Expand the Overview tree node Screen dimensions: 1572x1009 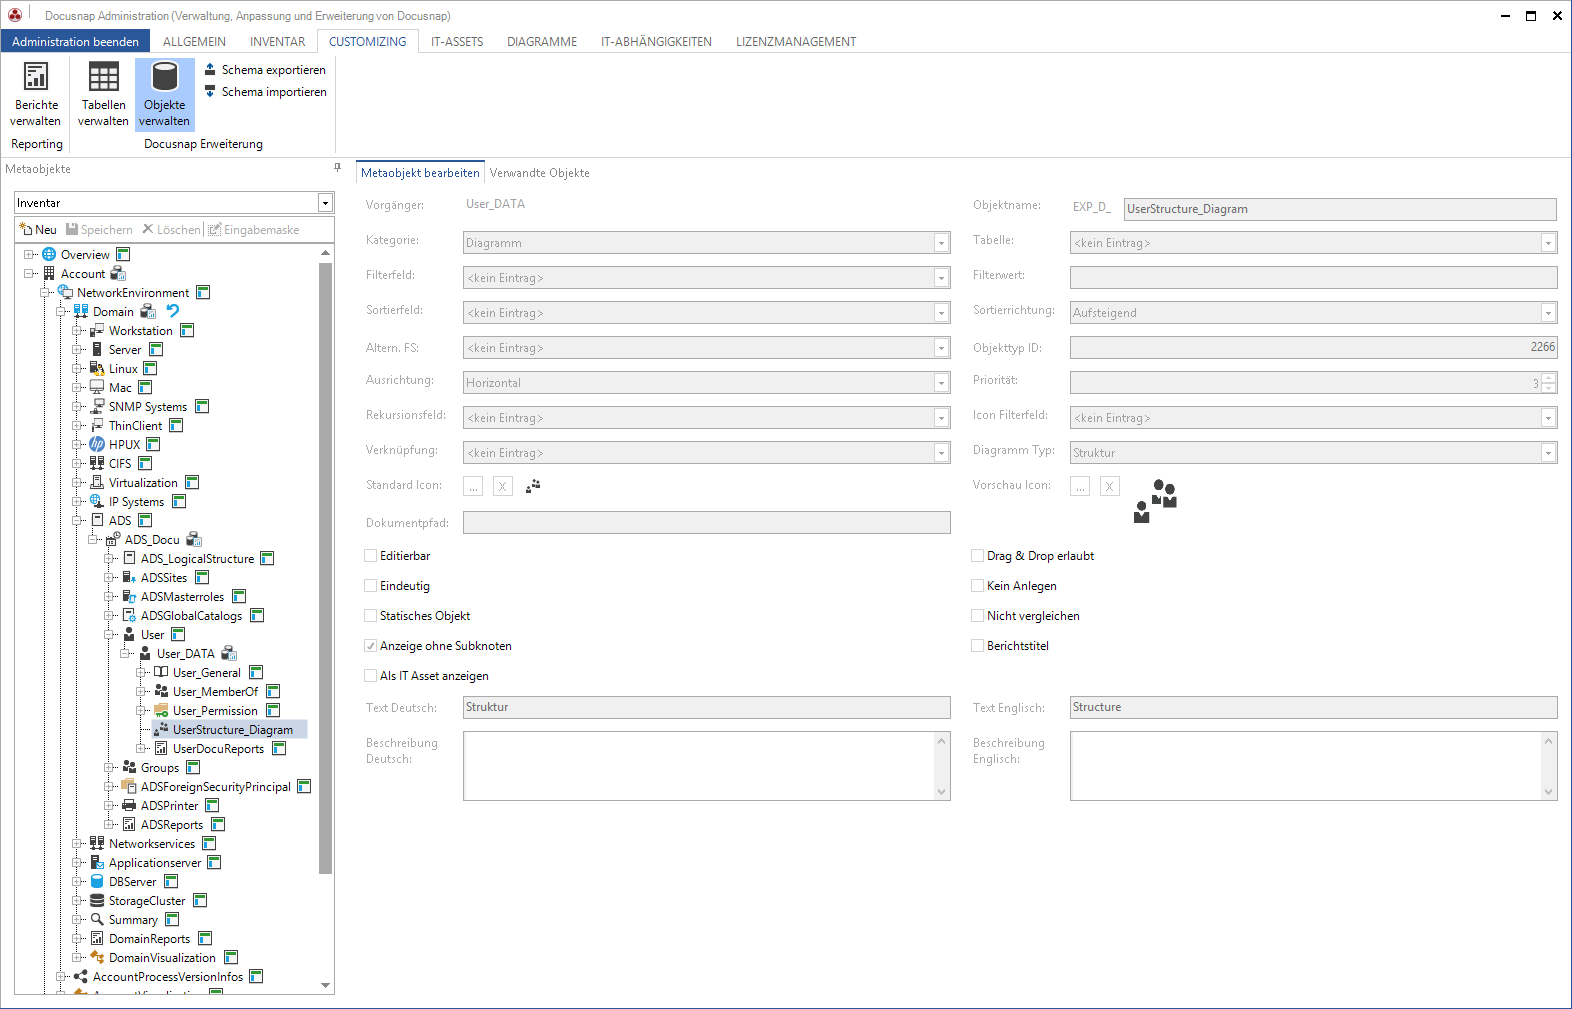click(29, 254)
